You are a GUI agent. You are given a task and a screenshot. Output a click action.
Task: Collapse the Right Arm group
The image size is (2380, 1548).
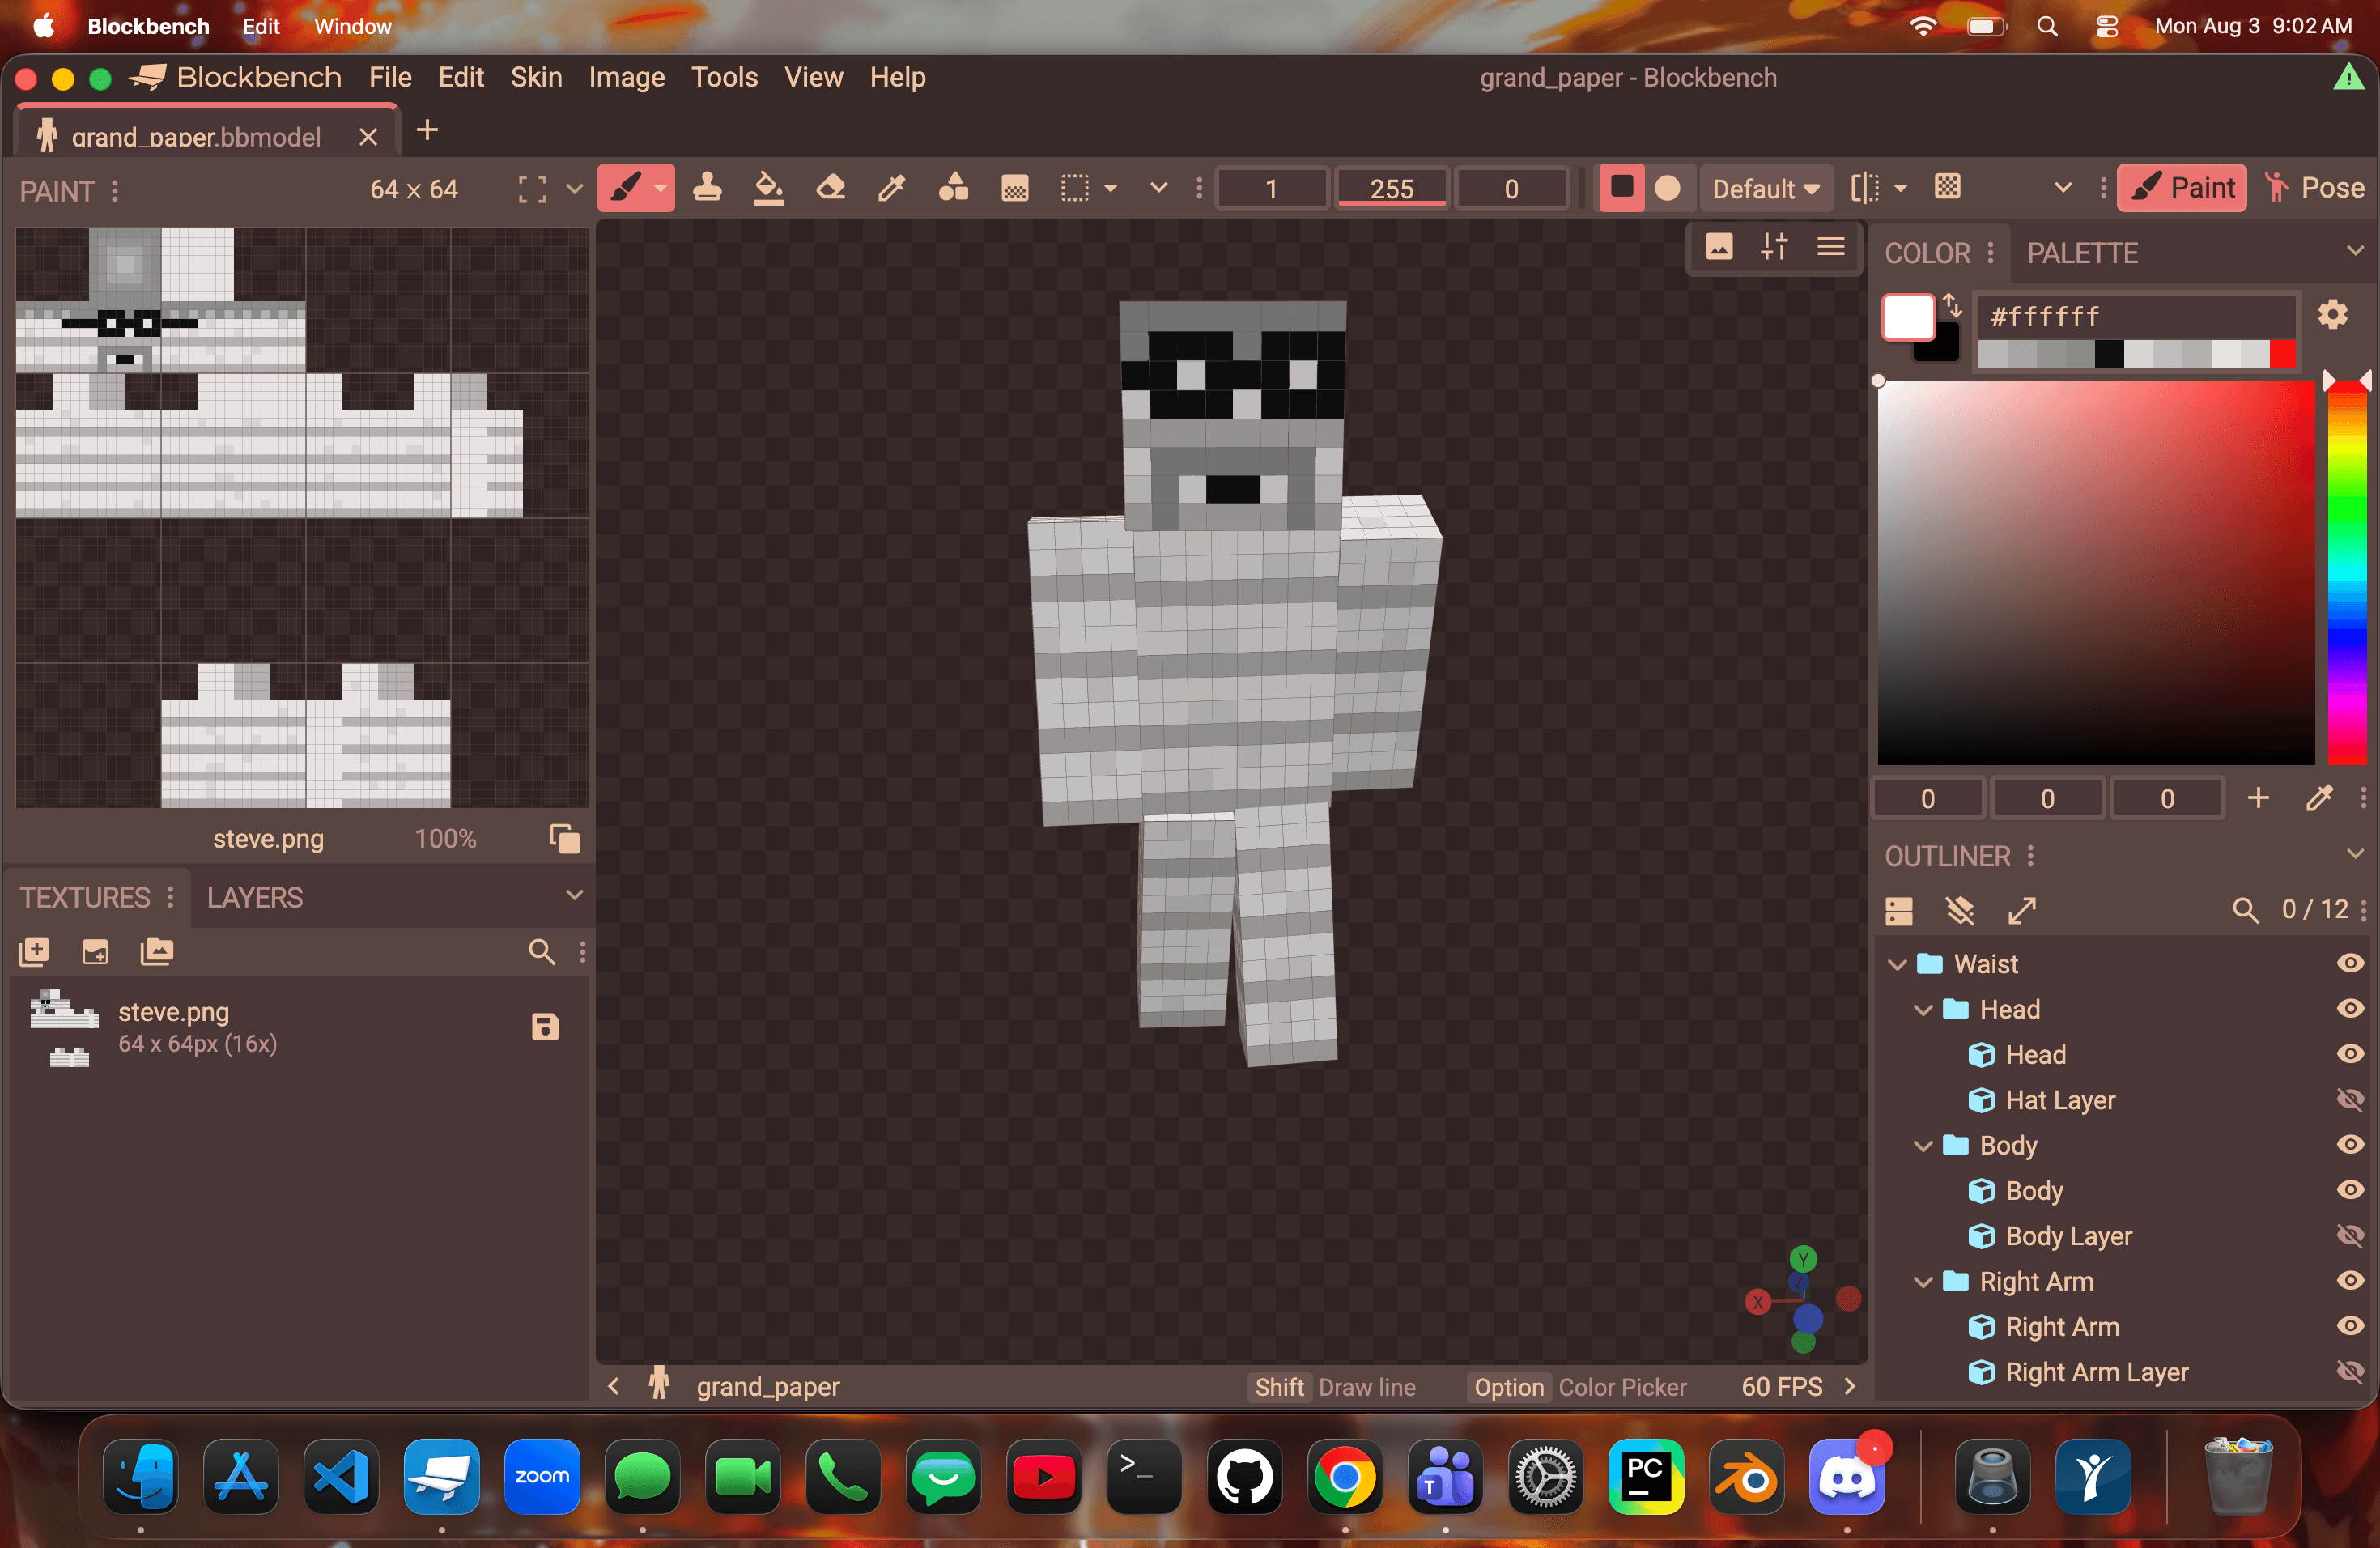(1922, 1282)
